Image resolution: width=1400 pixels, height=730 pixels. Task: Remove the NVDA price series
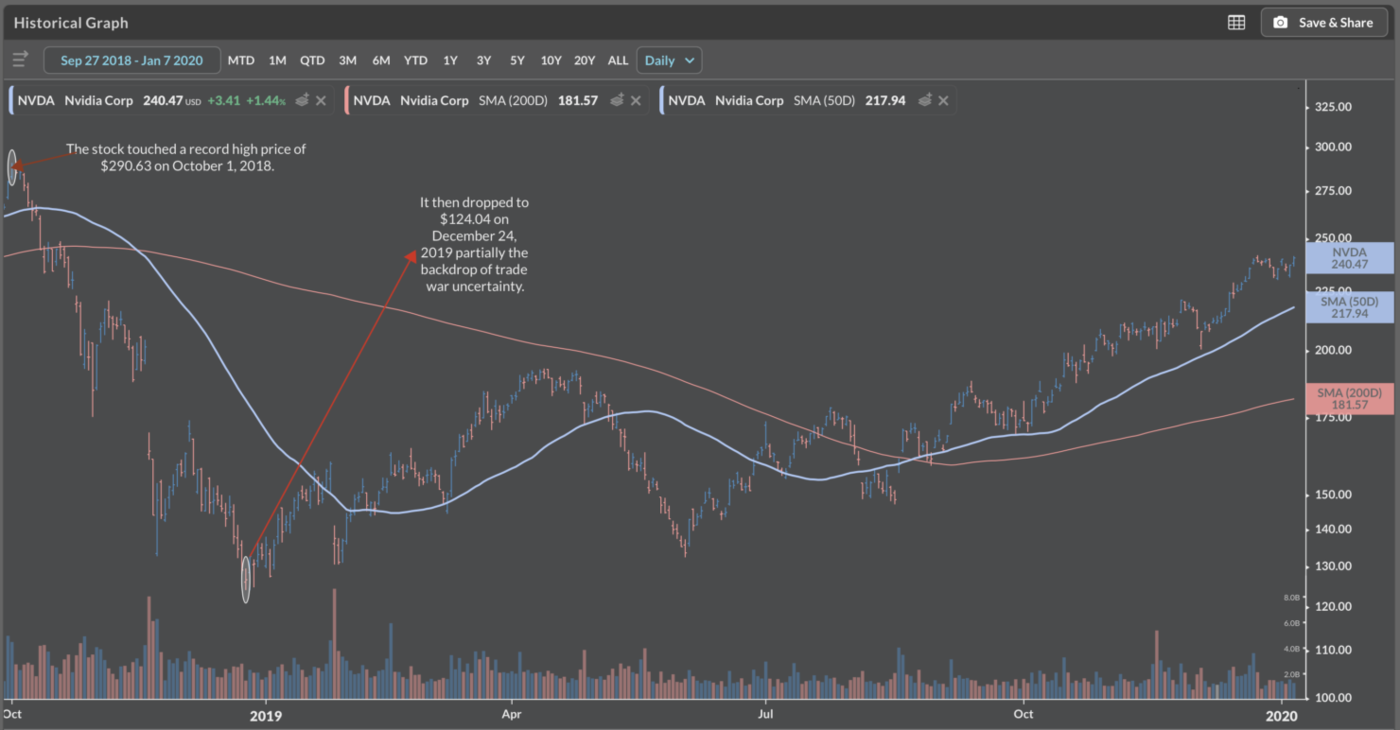click(321, 101)
